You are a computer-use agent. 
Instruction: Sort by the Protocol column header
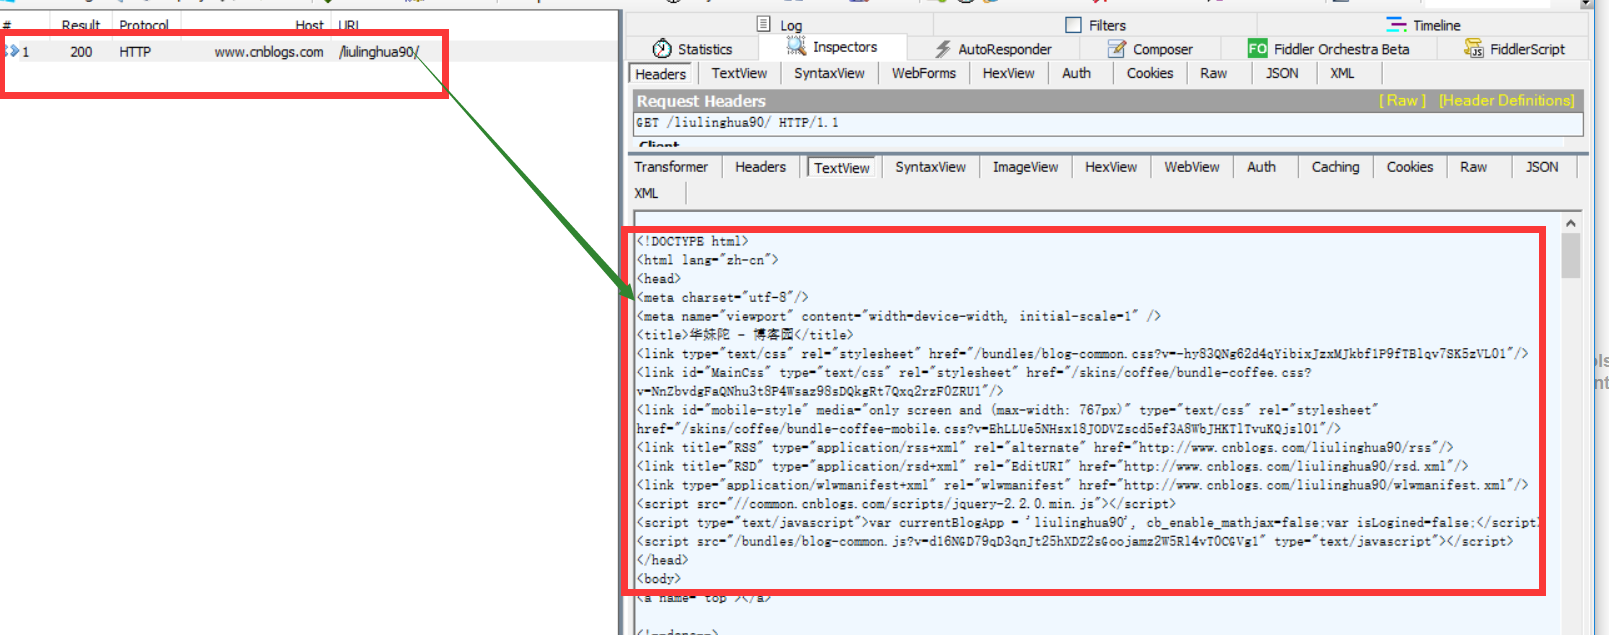[144, 24]
